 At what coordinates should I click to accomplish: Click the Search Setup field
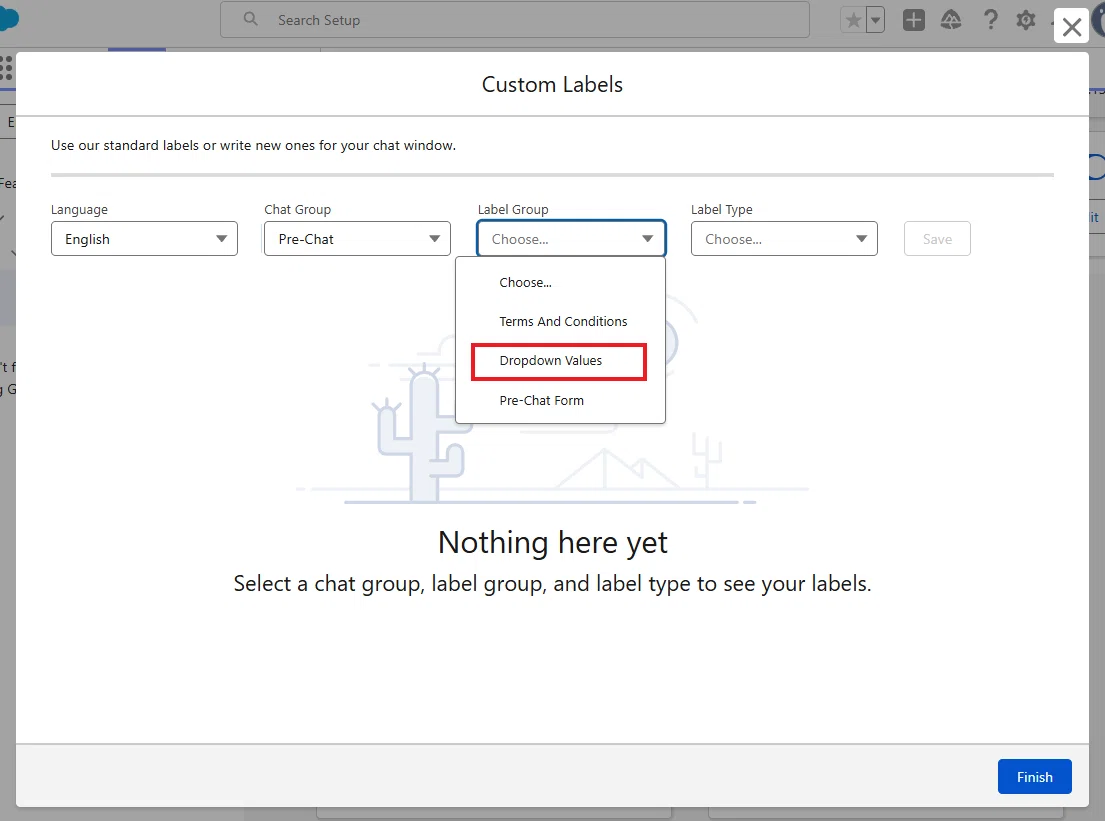pos(514,20)
